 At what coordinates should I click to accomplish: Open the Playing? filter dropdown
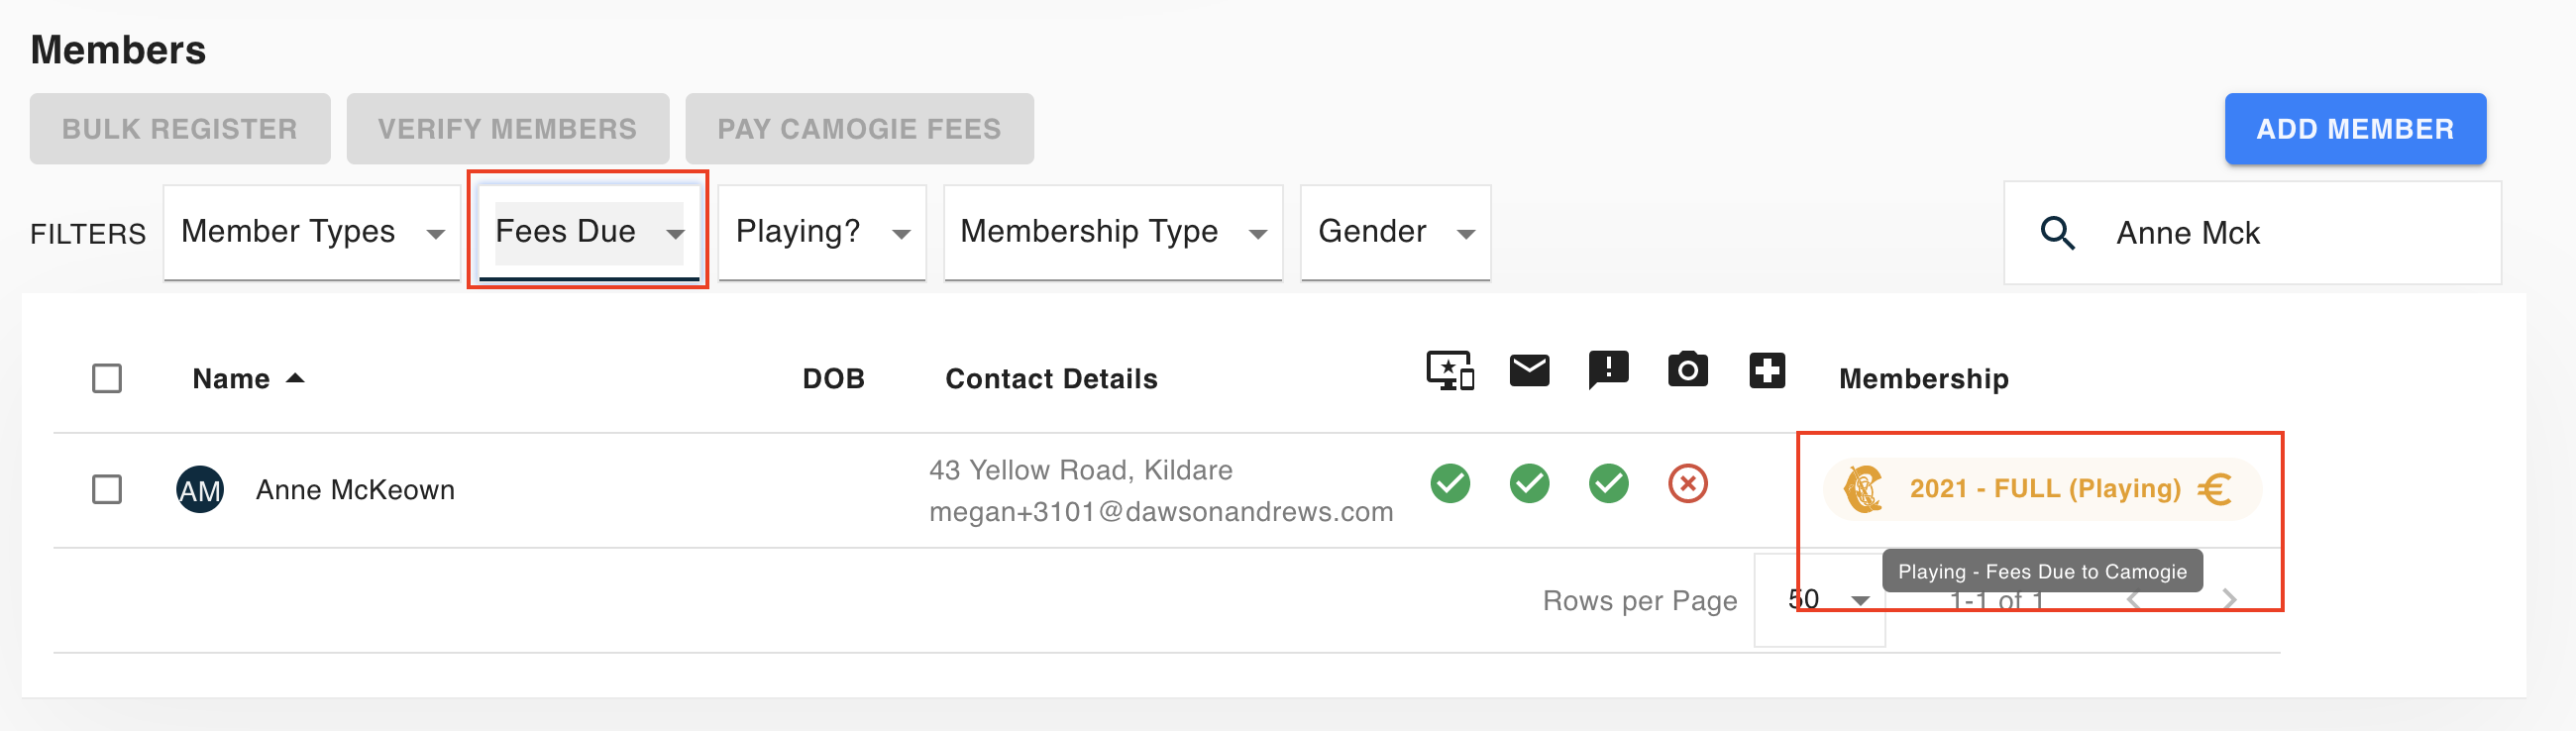[x=822, y=232]
